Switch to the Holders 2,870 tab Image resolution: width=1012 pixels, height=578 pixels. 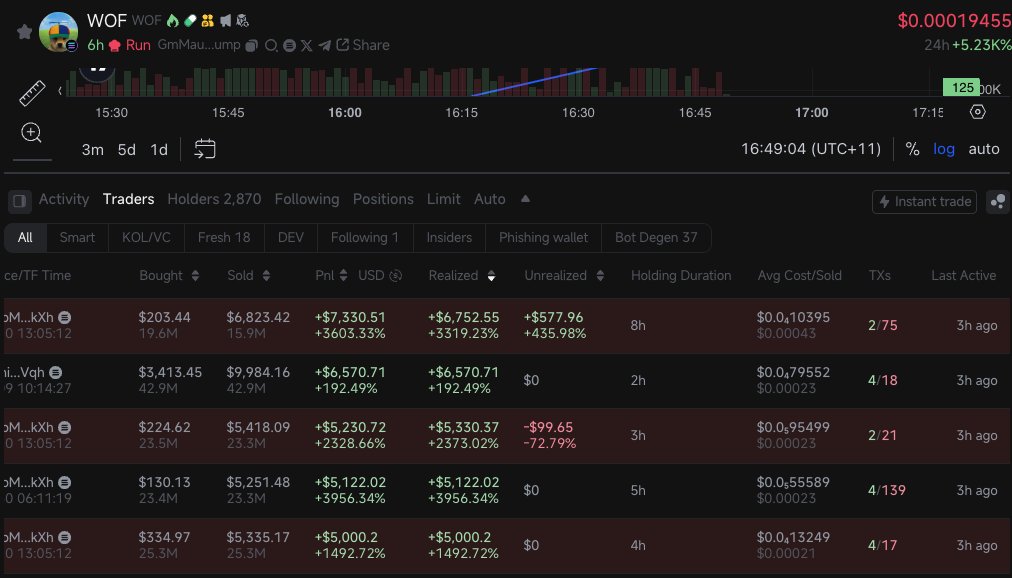[x=214, y=199]
